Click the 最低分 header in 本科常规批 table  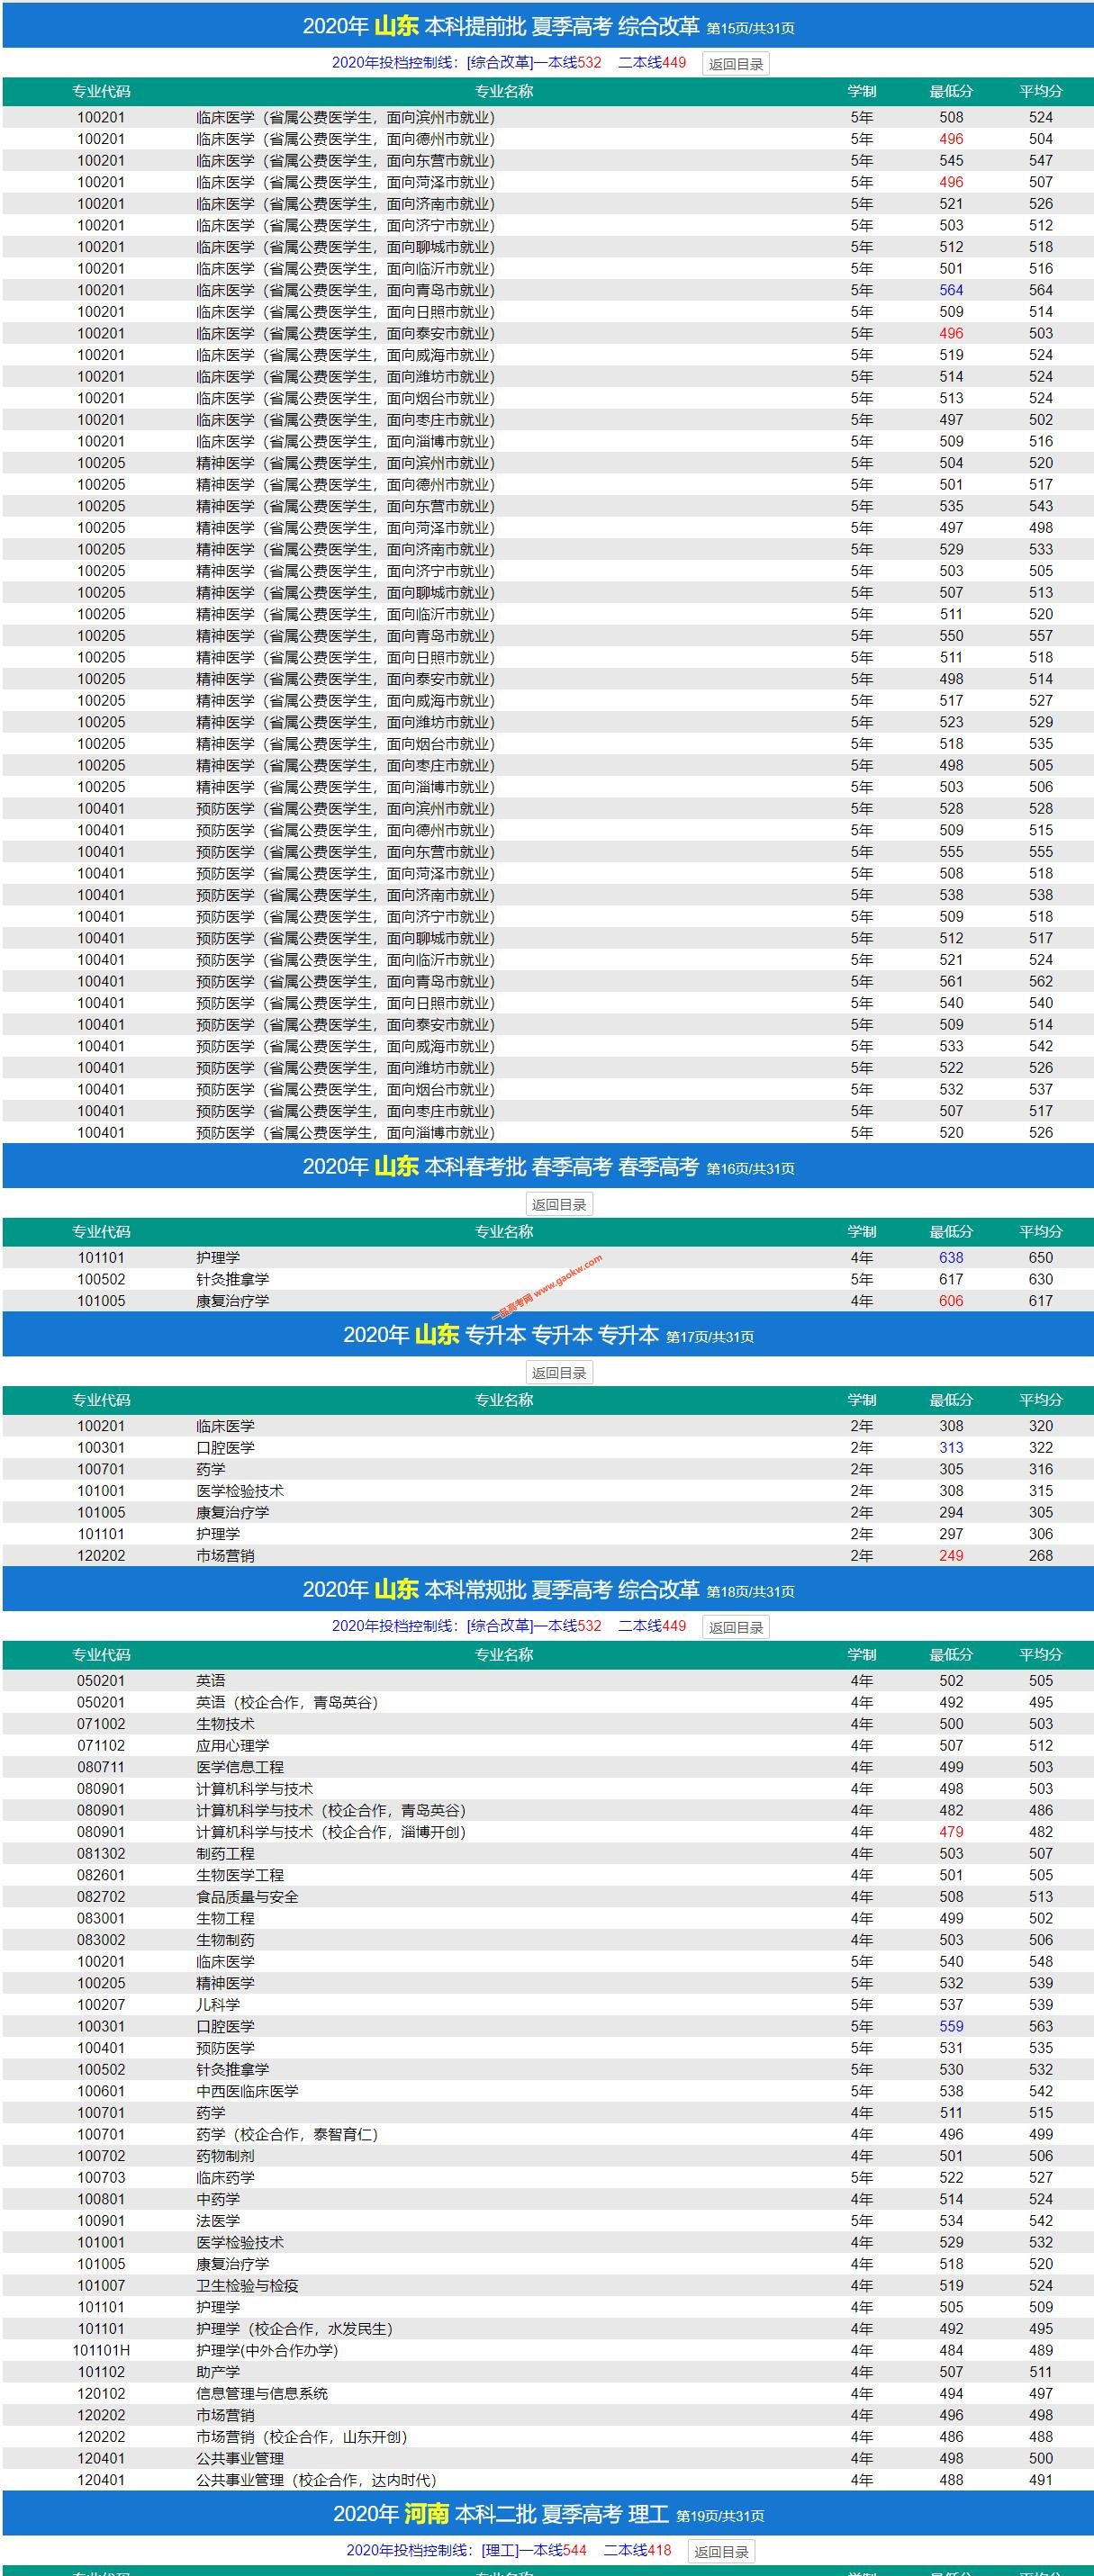(951, 1655)
